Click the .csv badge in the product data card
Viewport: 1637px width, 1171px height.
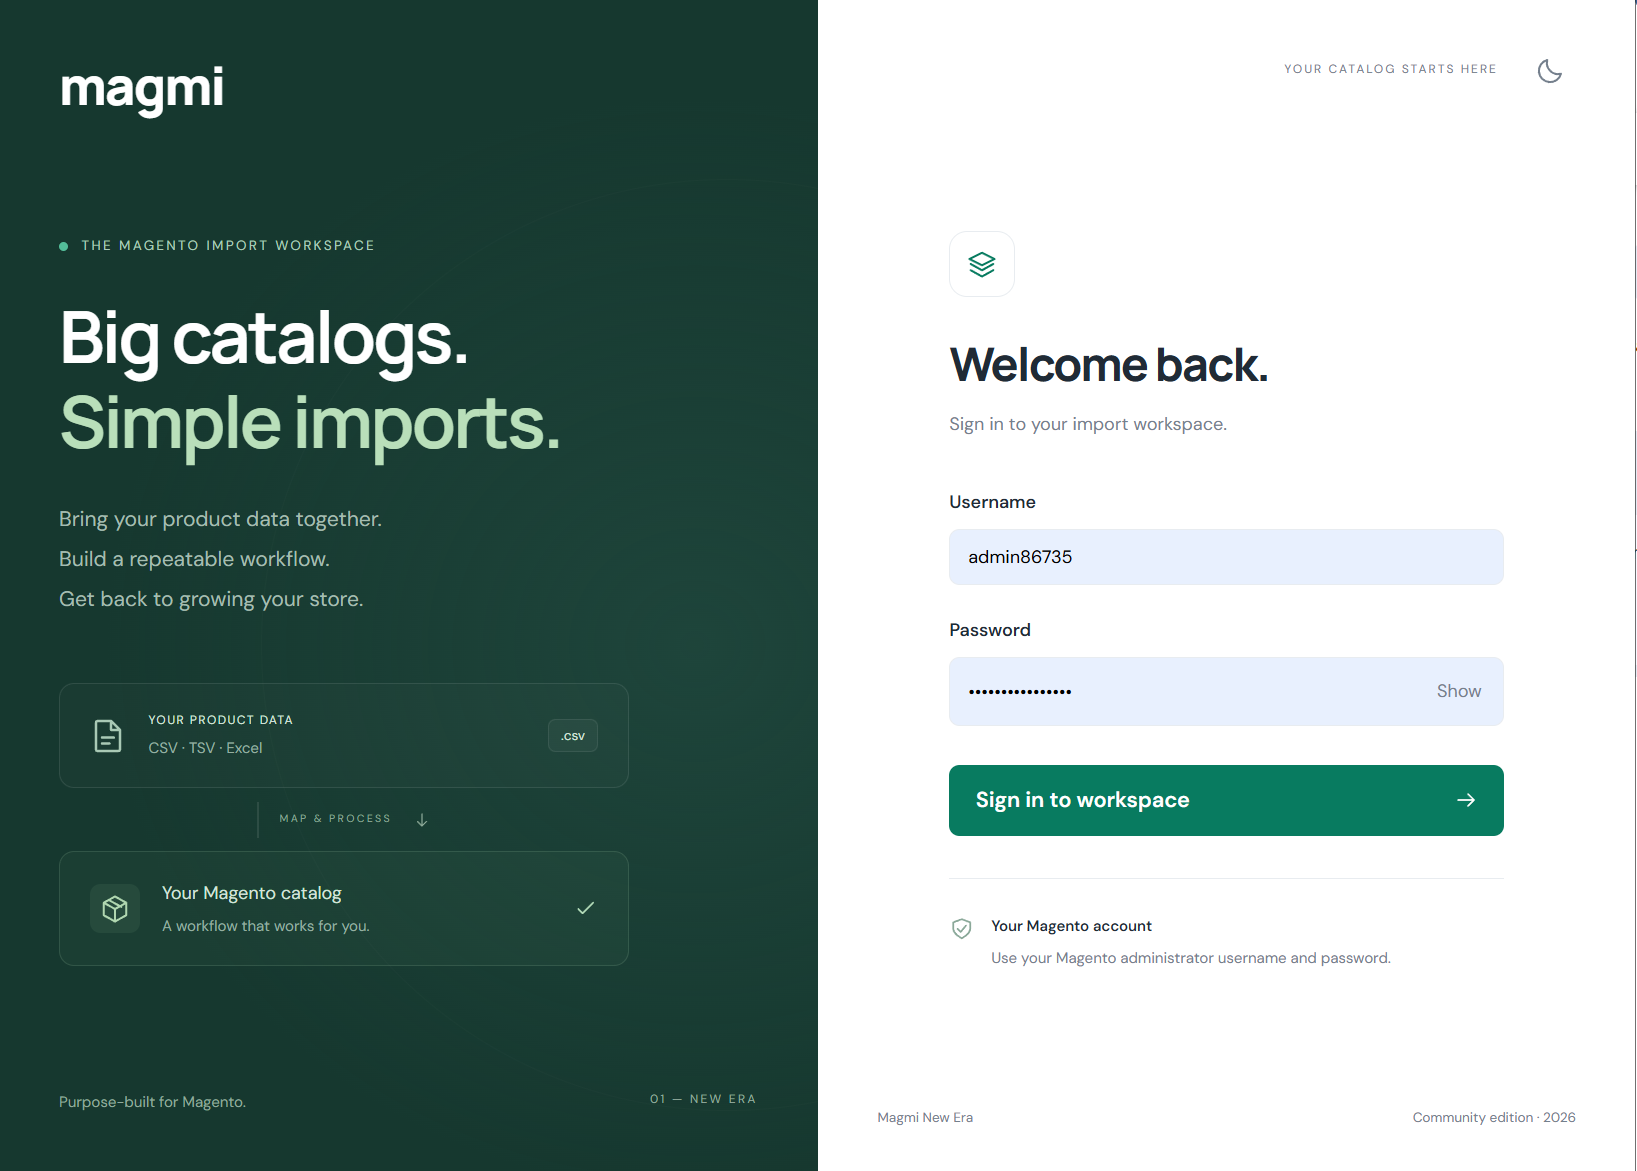[x=573, y=736]
